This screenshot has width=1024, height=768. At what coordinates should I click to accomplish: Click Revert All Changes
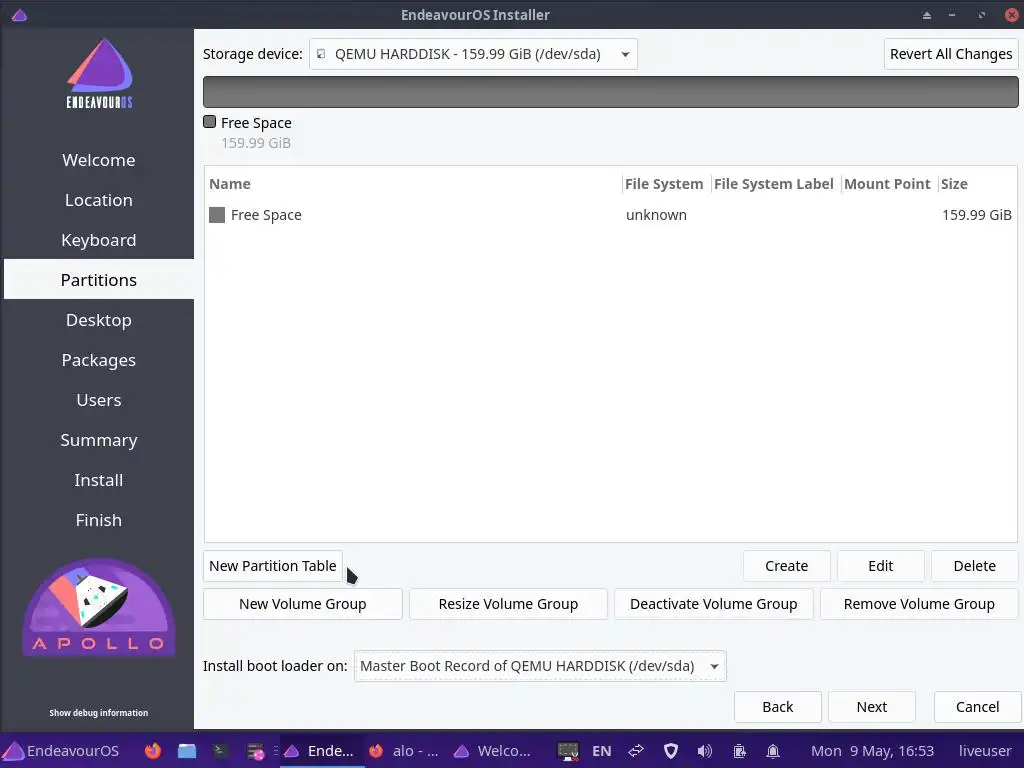pos(951,54)
